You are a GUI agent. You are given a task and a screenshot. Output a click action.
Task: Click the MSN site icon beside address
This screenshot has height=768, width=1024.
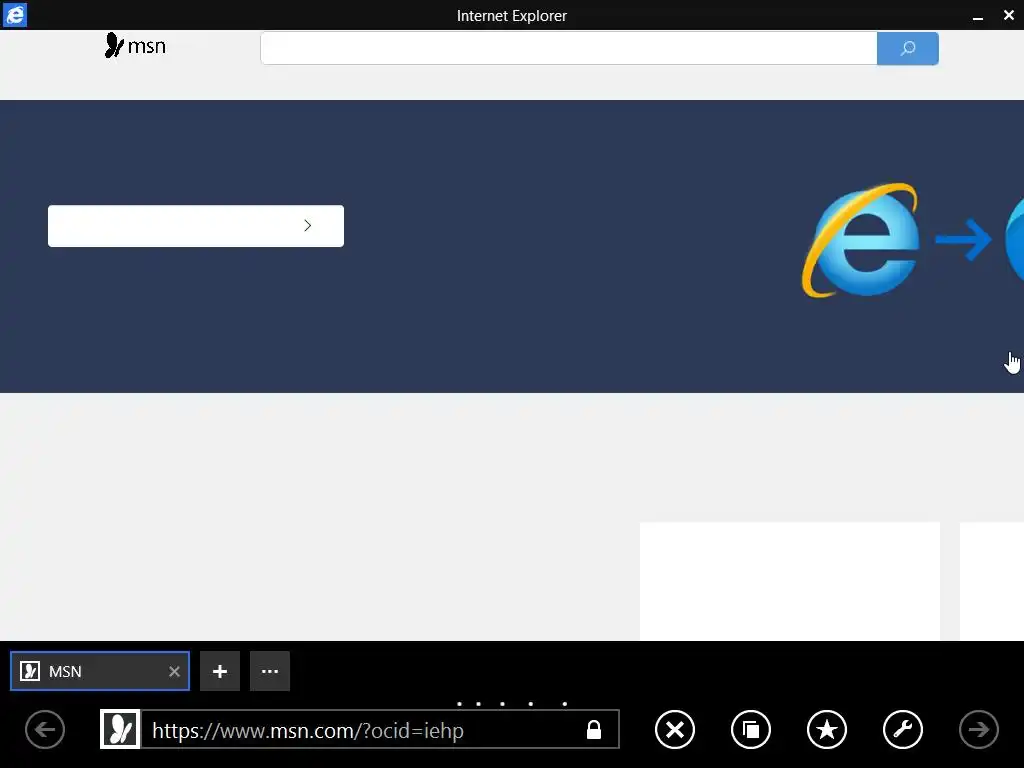tap(120, 729)
